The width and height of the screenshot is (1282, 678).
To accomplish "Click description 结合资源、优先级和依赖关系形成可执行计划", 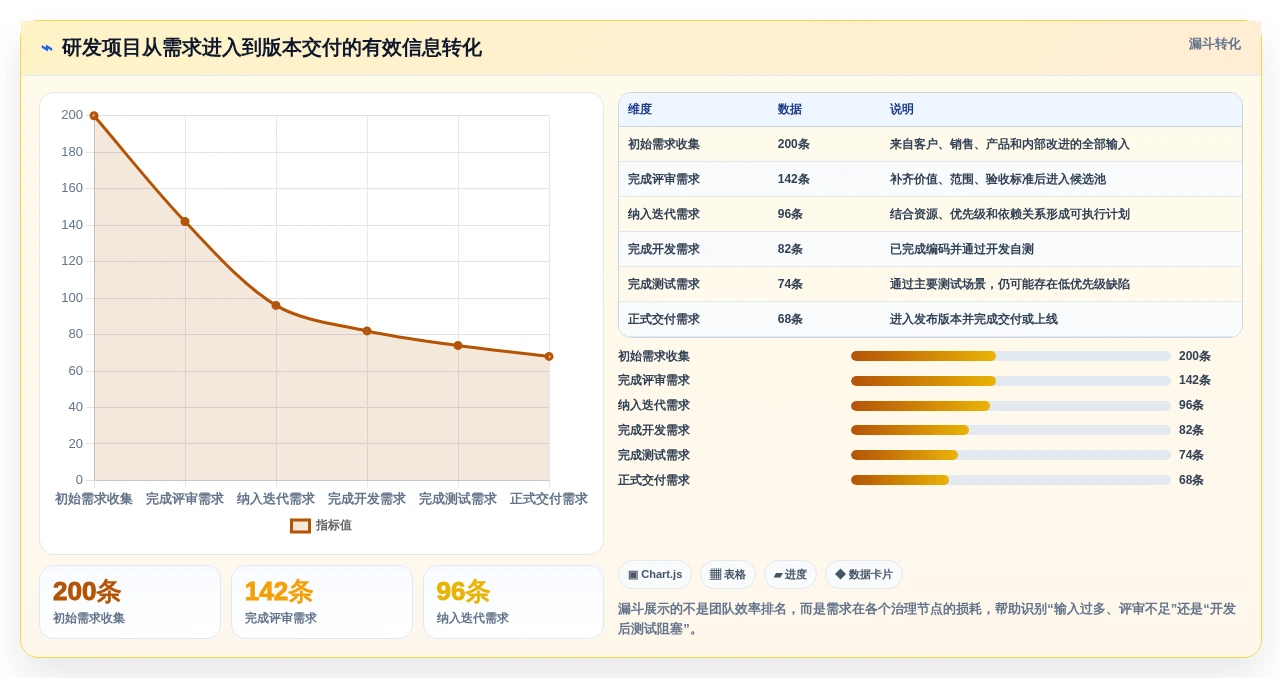I will tap(1010, 214).
